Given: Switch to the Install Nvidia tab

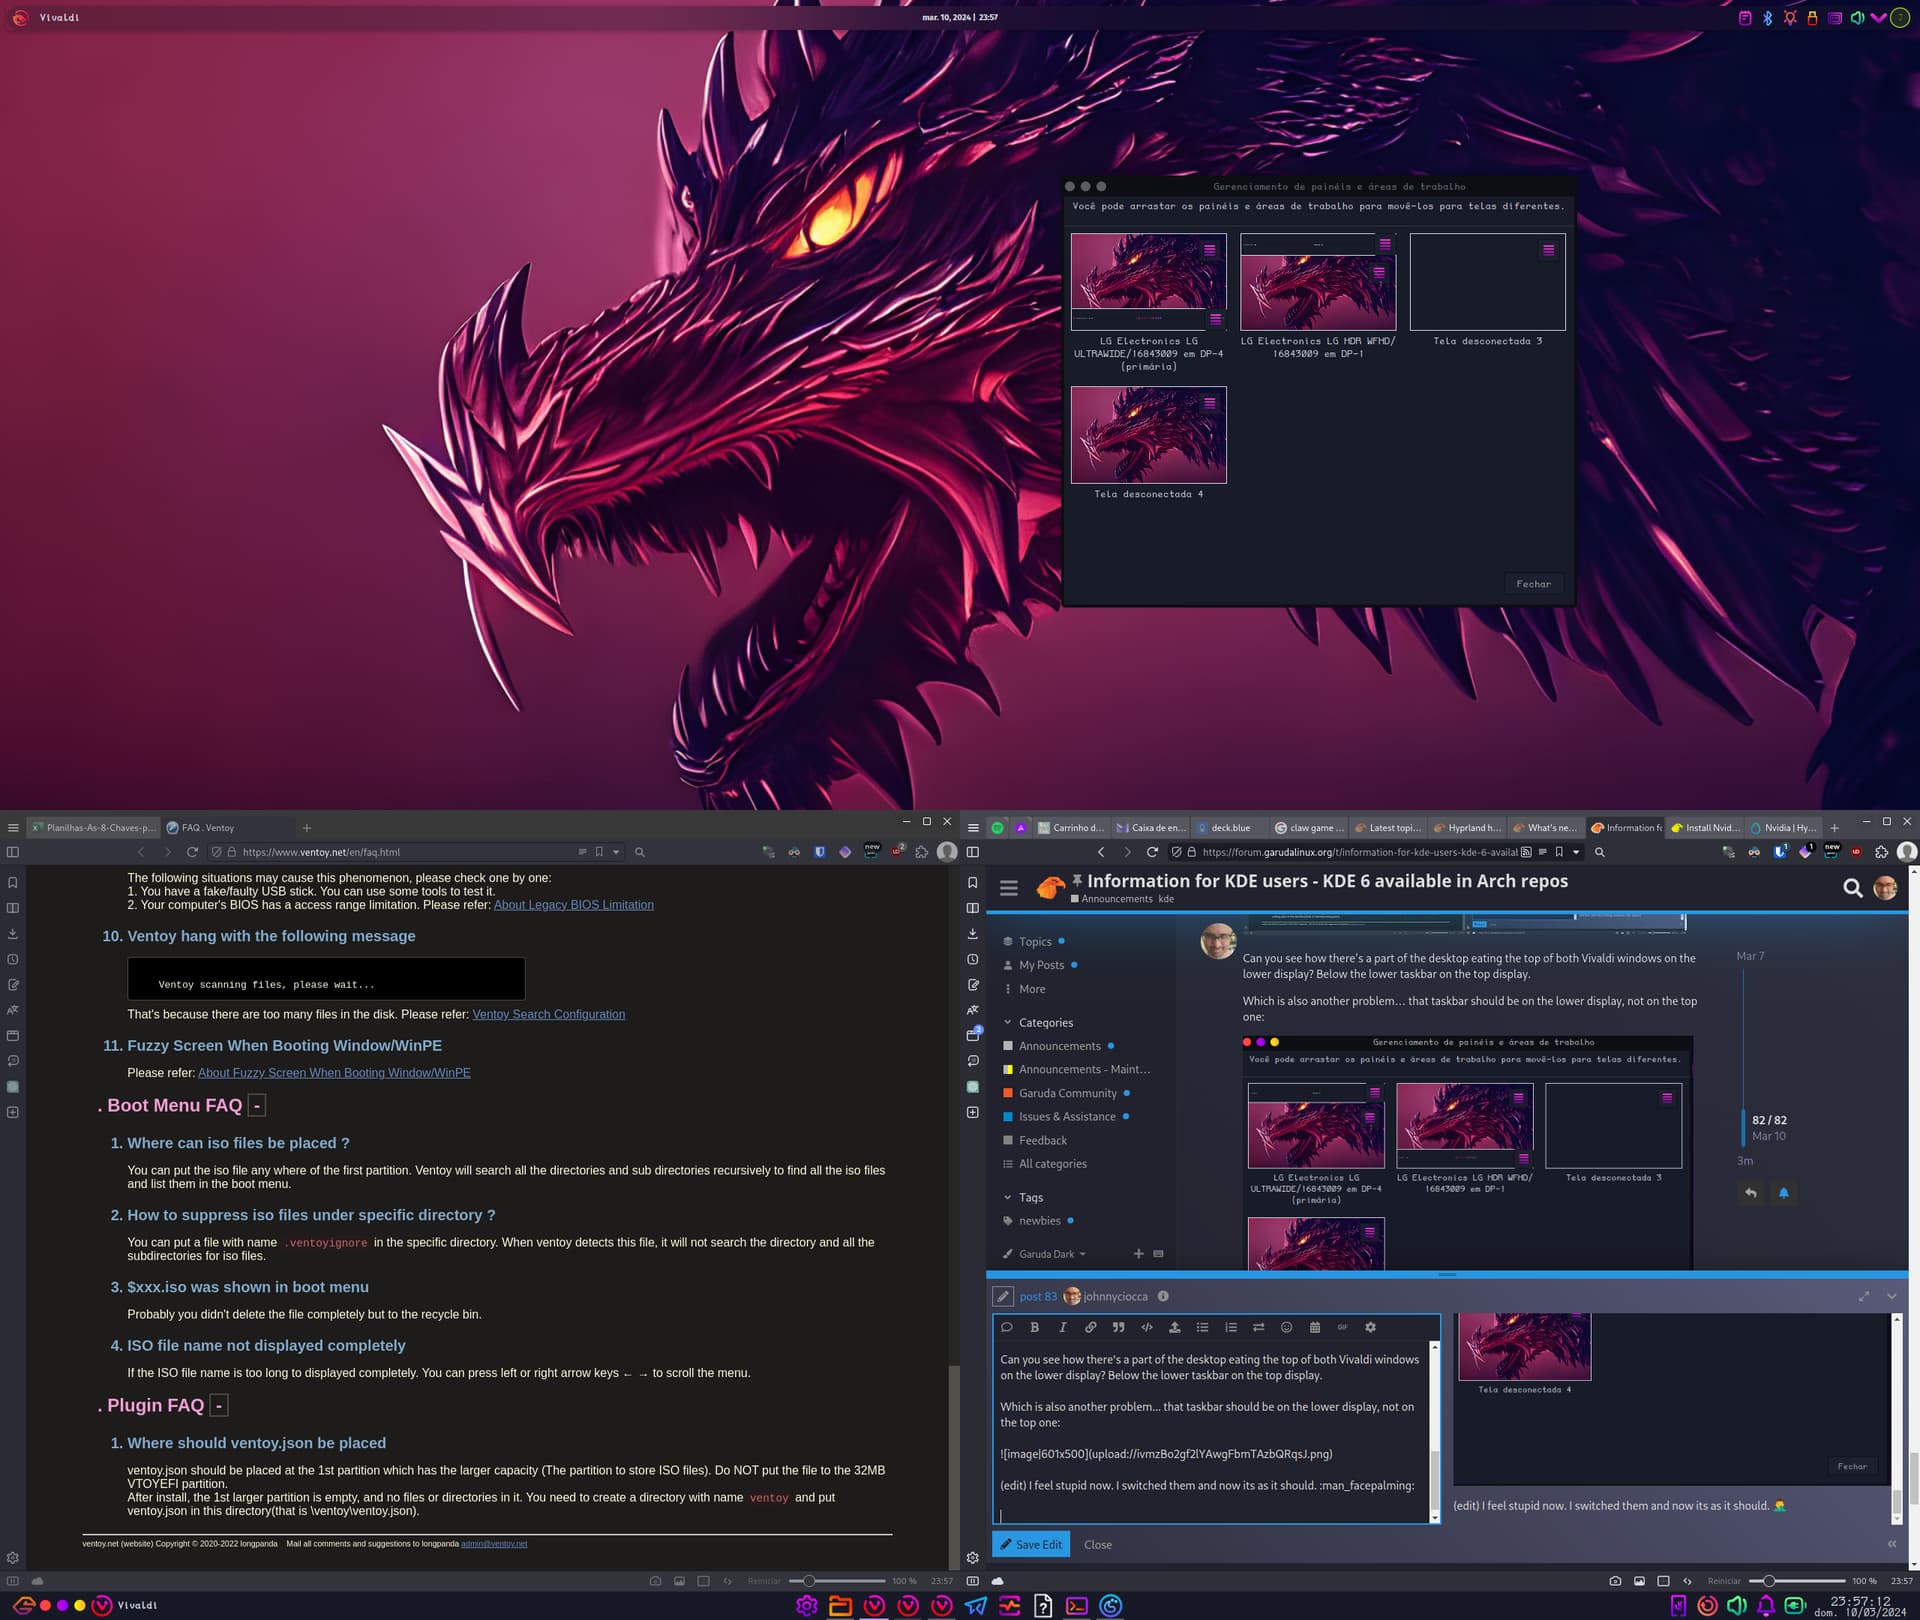Looking at the screenshot, I should coord(1705,828).
